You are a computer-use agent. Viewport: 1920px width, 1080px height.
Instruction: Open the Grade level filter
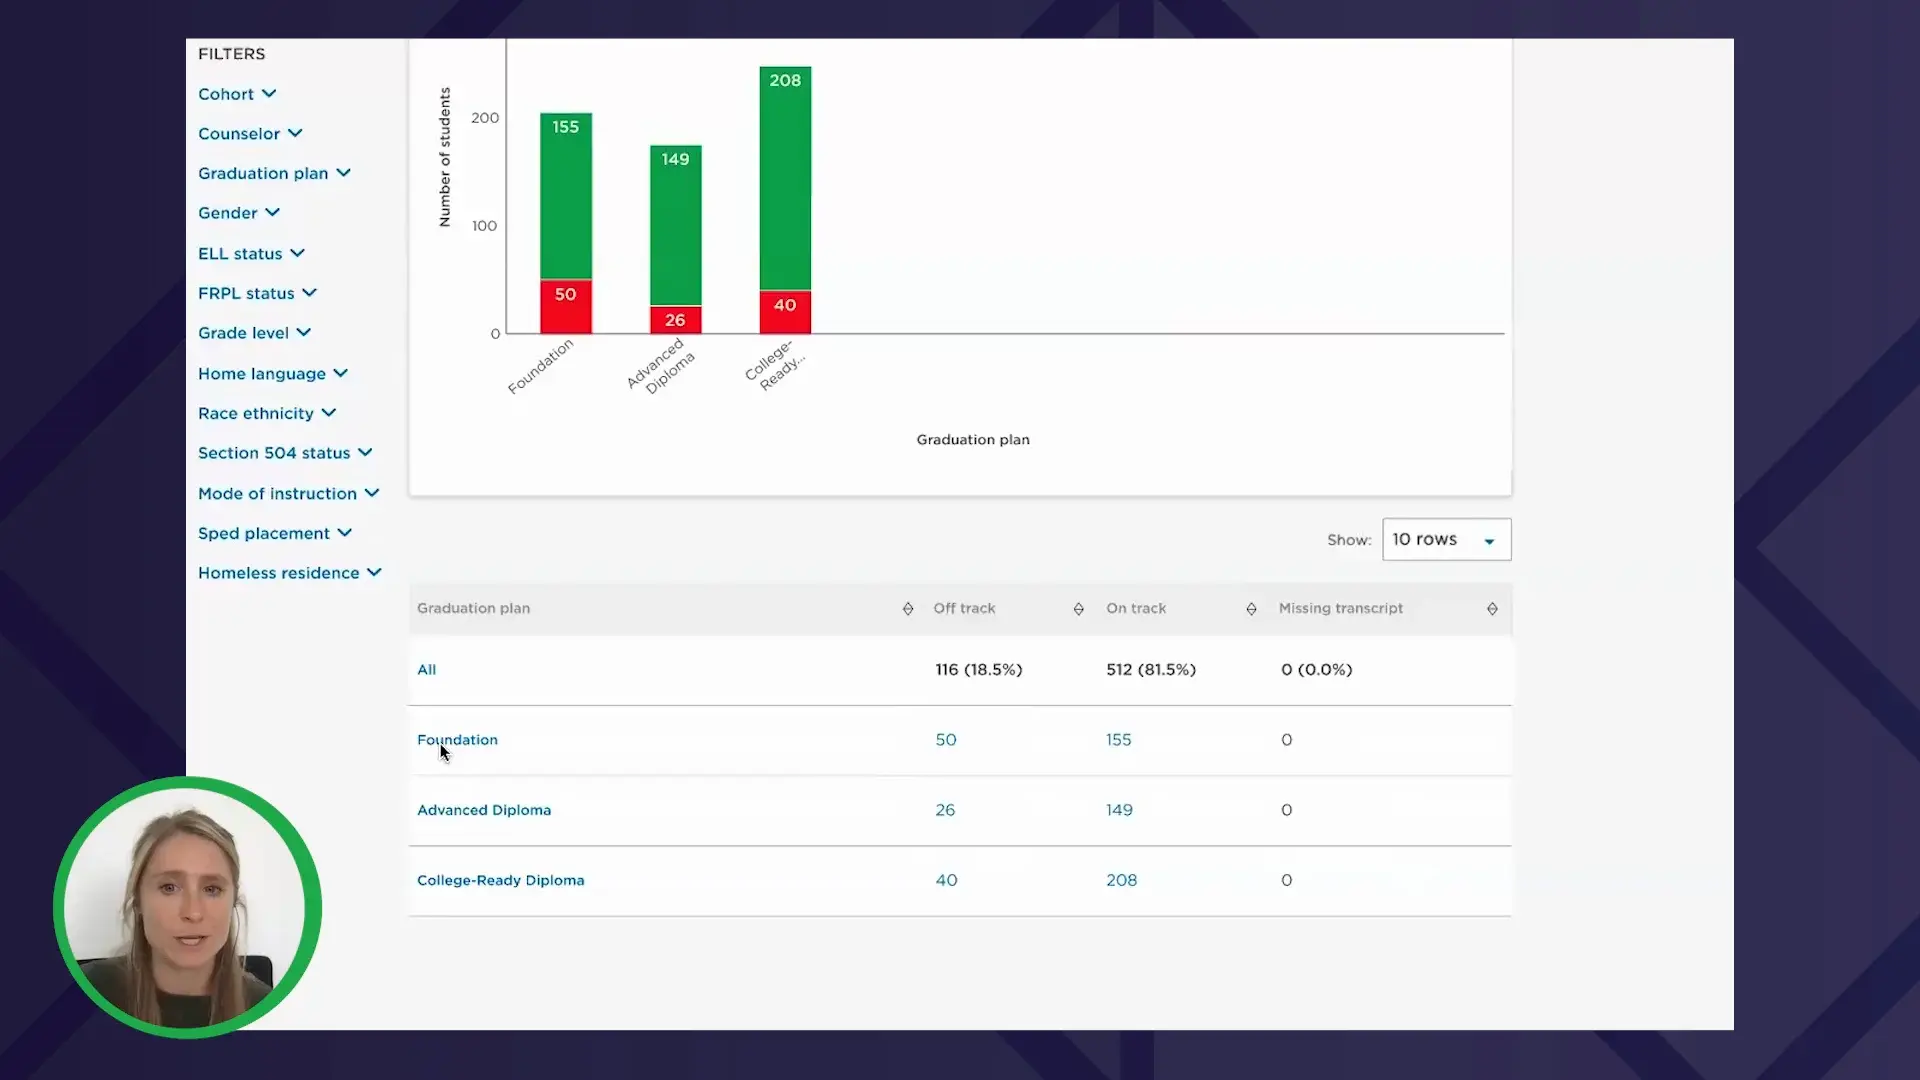click(x=254, y=333)
